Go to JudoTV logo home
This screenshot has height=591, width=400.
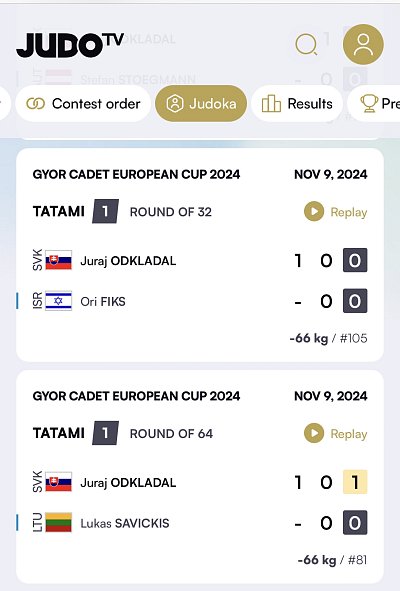pyautogui.click(x=70, y=45)
